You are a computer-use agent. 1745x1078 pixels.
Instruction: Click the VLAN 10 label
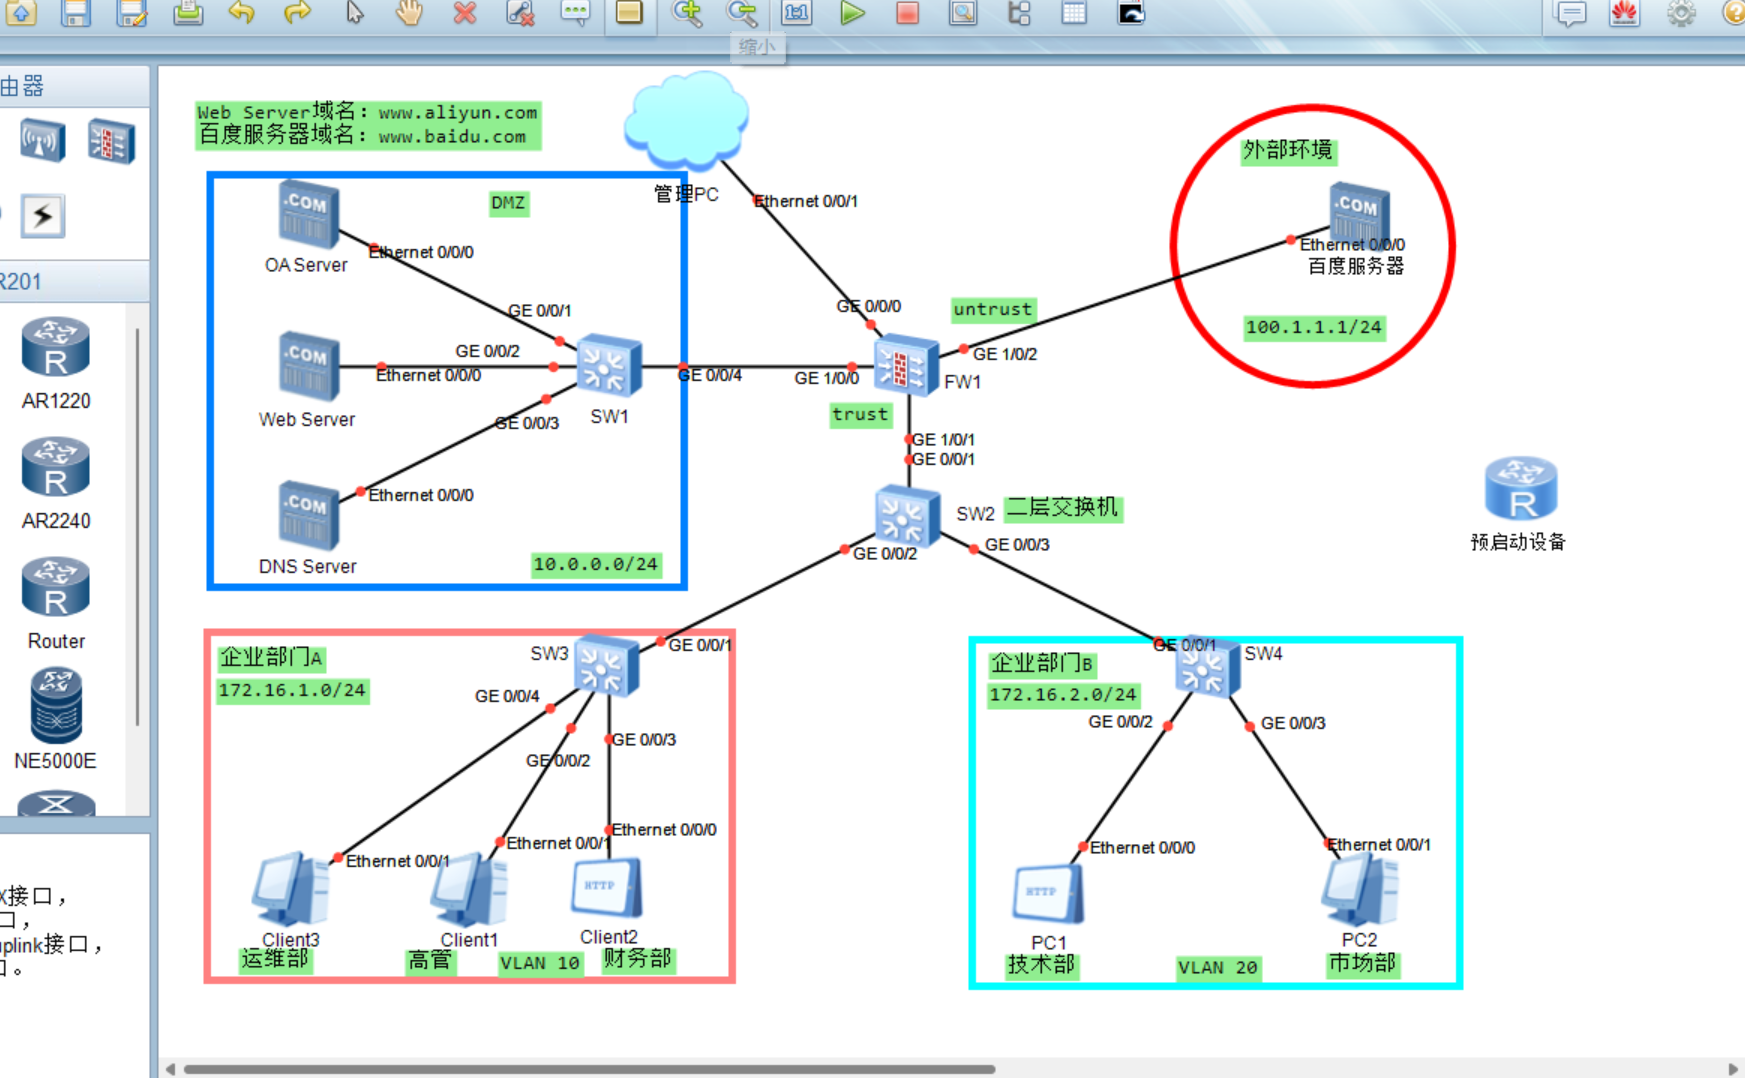click(x=540, y=963)
